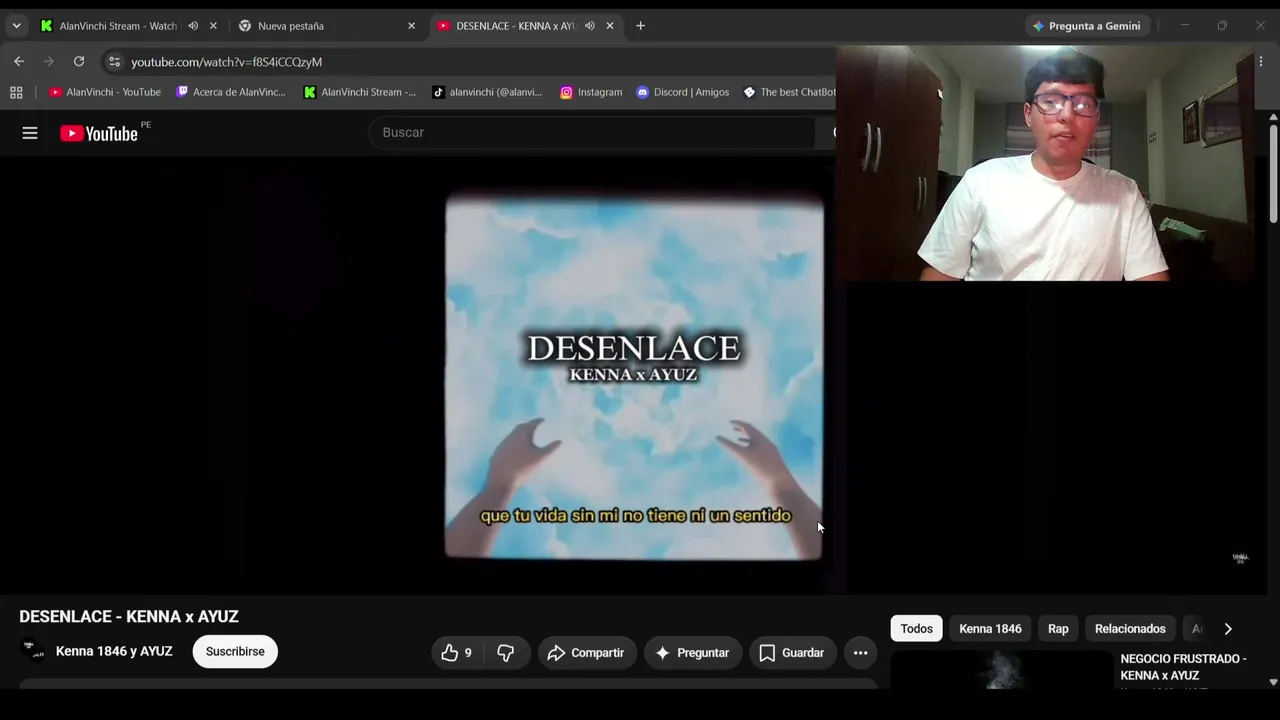Open Pregunta a Gemini in Chrome
Screen dimensions: 1280x720
tap(1086, 26)
